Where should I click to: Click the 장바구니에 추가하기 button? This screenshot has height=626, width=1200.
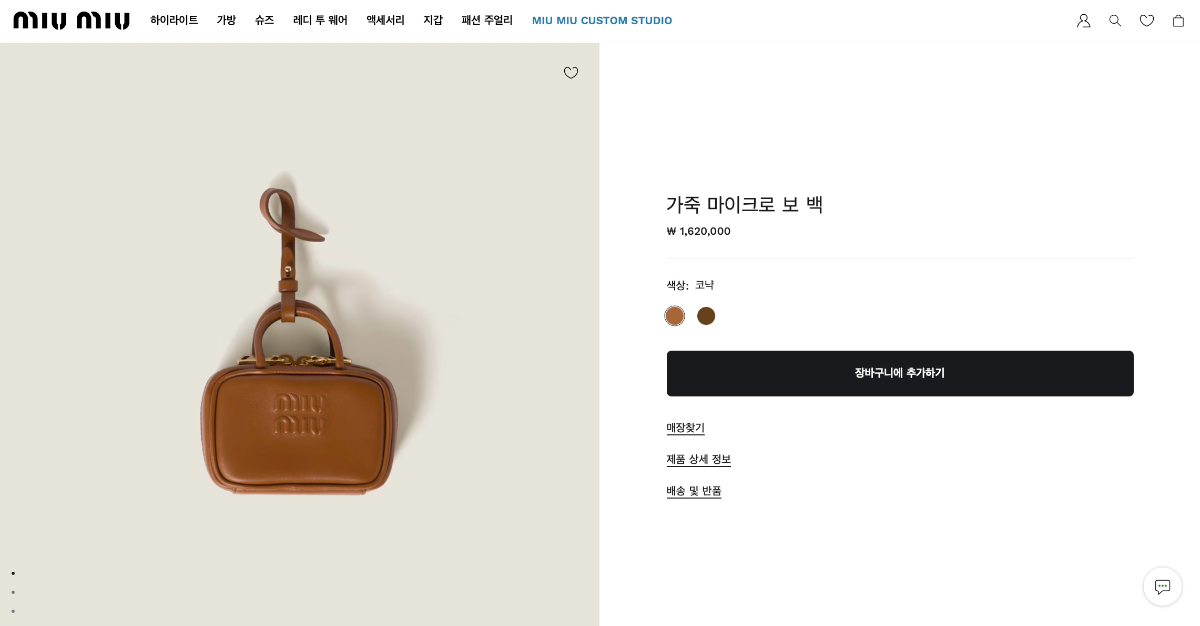pos(900,373)
